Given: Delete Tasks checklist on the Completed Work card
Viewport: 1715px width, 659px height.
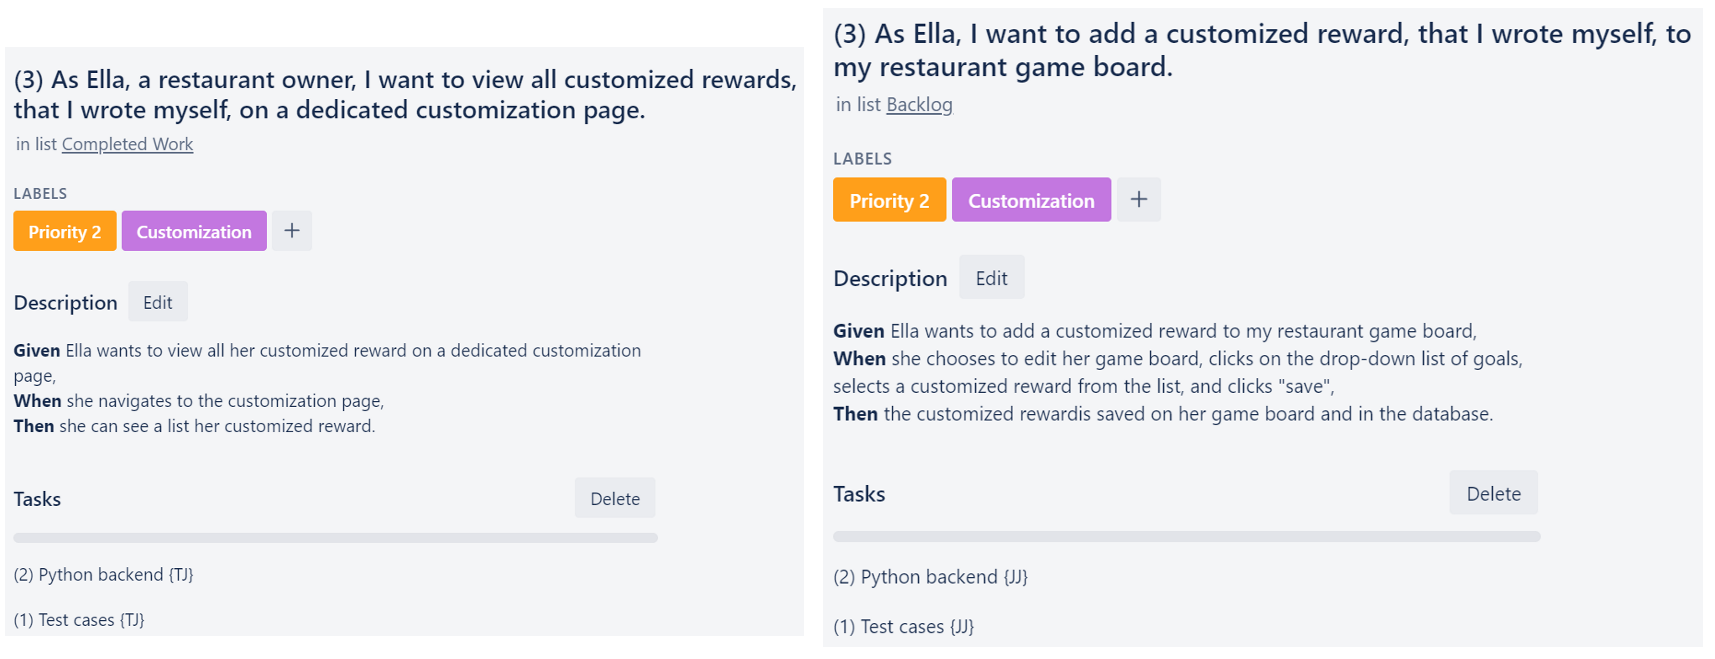Looking at the screenshot, I should [x=615, y=498].
